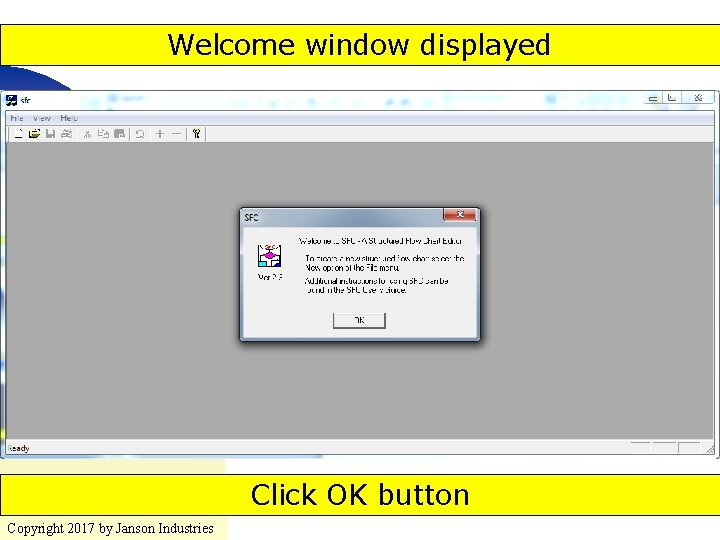Screen dimensions: 720x540
Task: Click the OK button in welcome dialog
Action: click(x=359, y=320)
